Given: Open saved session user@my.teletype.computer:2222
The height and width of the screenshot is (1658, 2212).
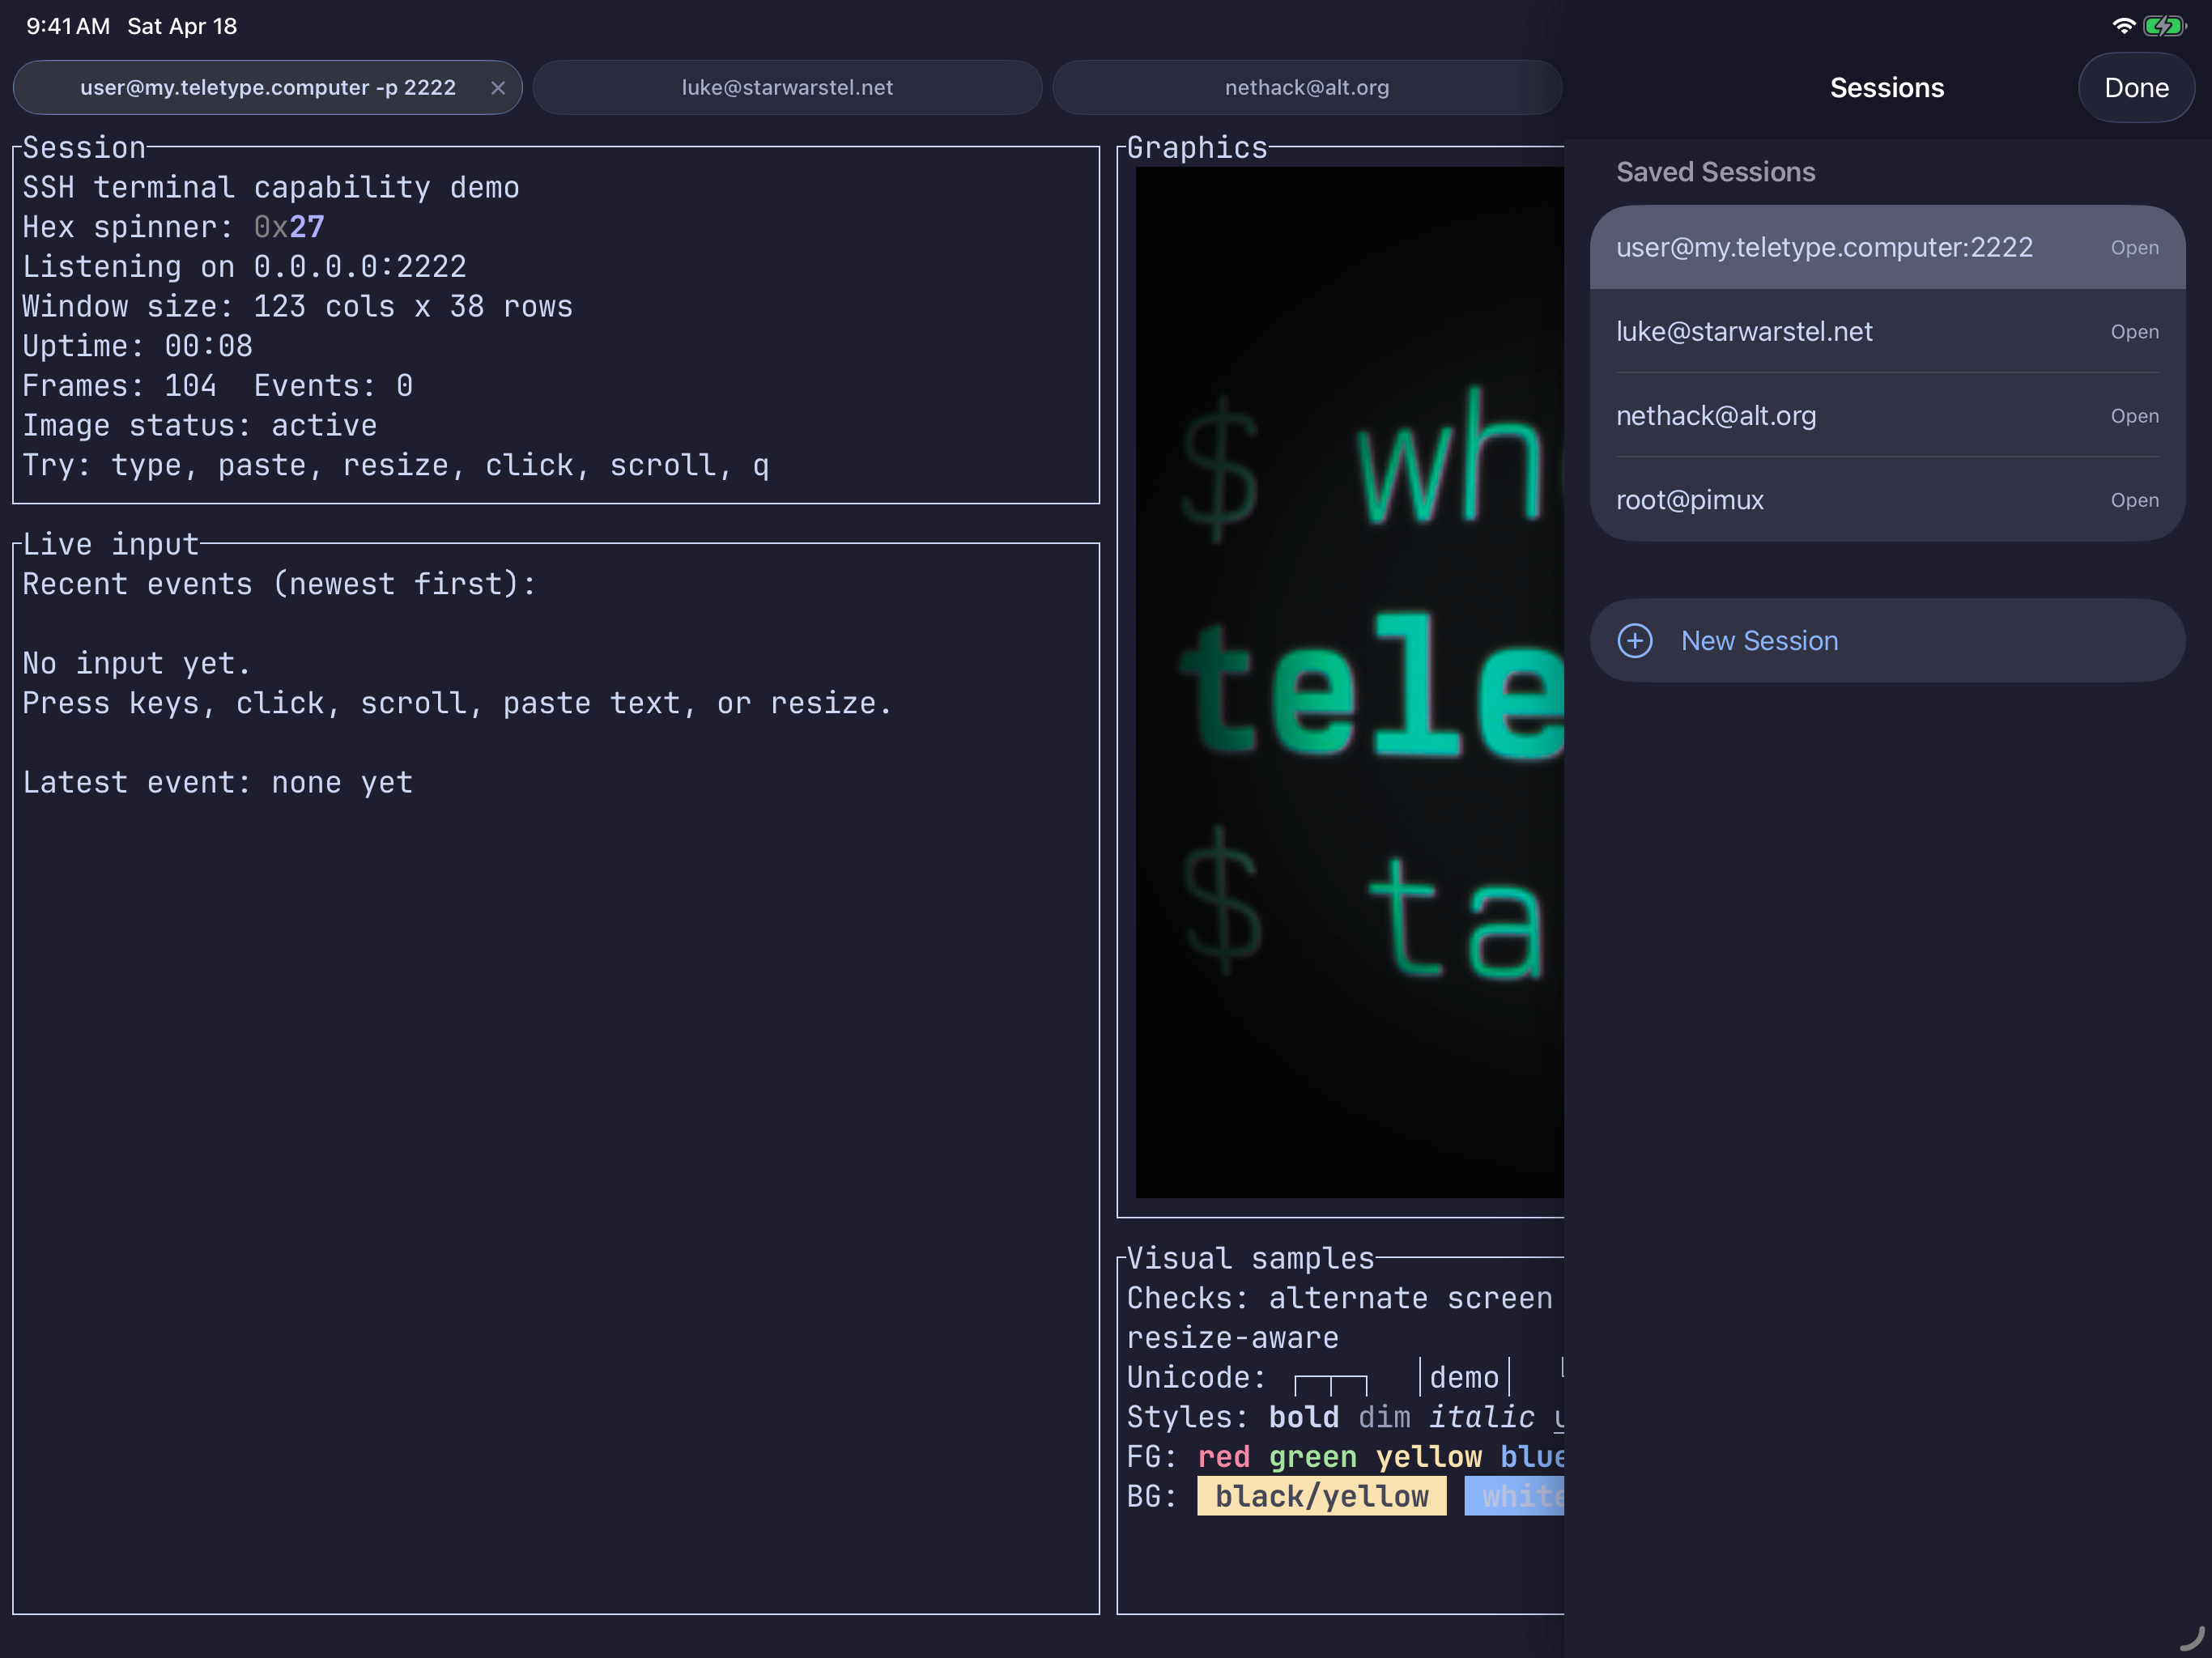Looking at the screenshot, I should click(1887, 247).
